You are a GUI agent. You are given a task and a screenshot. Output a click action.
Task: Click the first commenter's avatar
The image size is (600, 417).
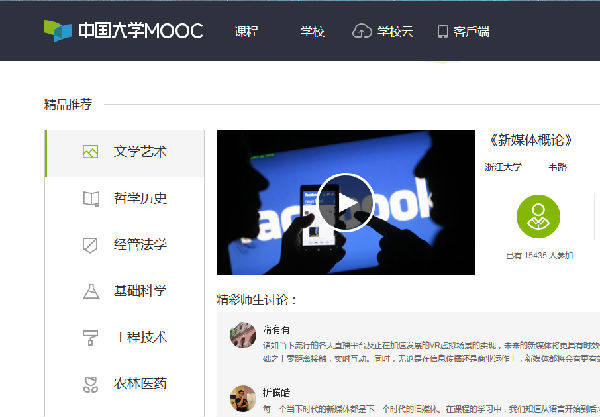(243, 335)
